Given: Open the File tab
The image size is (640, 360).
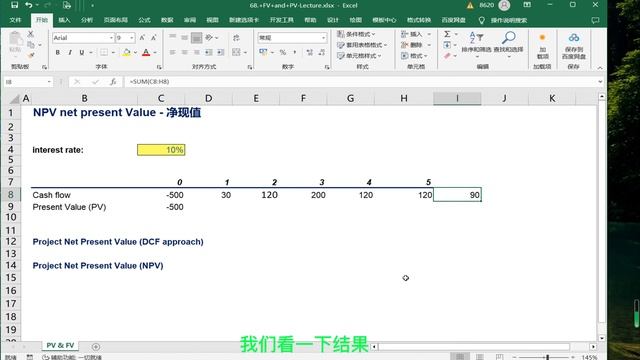Looking at the screenshot, I should [15, 20].
